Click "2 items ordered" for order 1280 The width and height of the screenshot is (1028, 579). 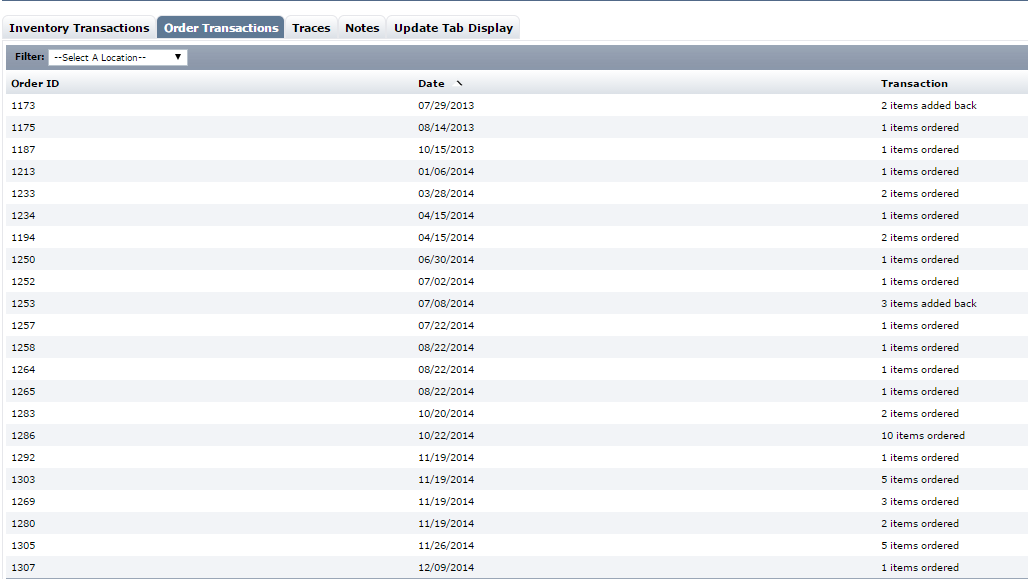coord(920,523)
